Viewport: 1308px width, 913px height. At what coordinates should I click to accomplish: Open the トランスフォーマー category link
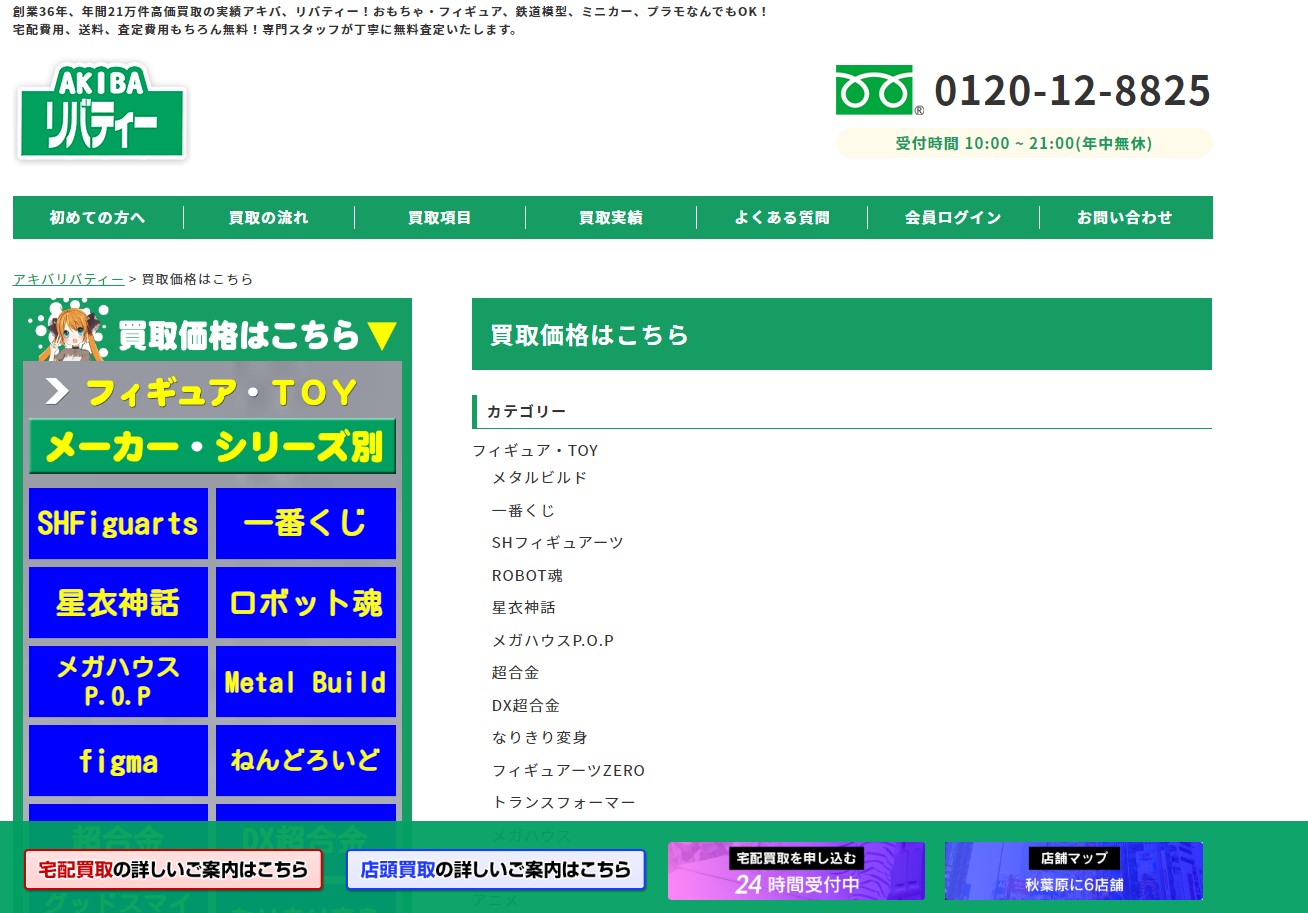(563, 802)
